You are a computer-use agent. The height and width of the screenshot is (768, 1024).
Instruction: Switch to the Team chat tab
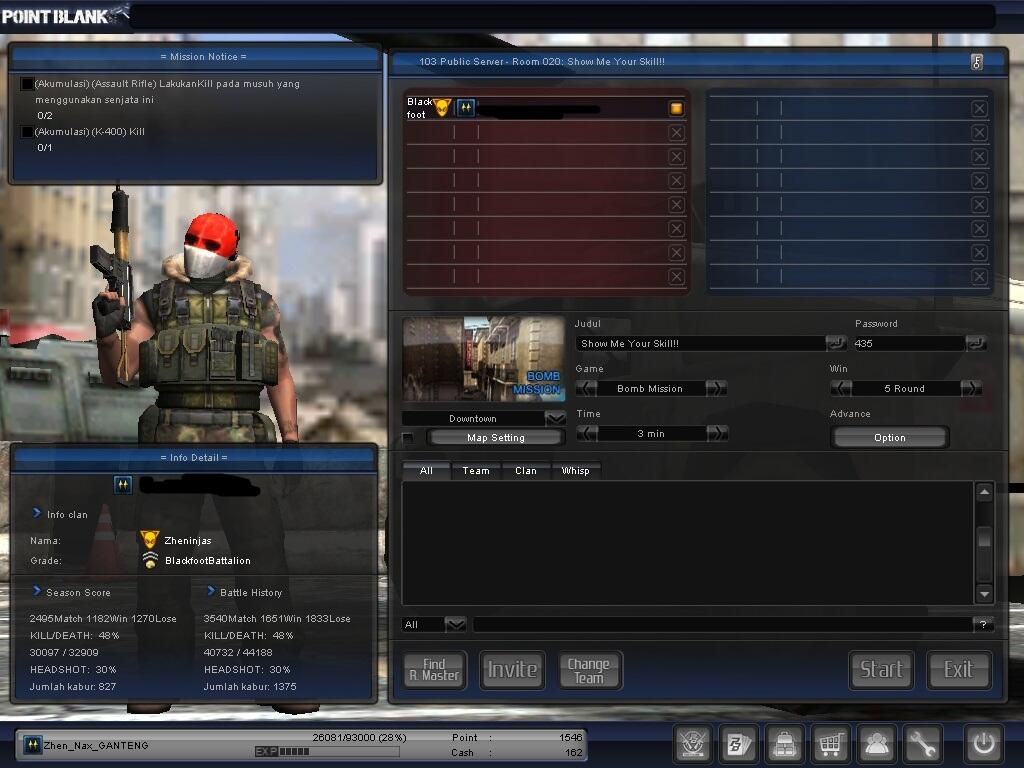[476, 470]
